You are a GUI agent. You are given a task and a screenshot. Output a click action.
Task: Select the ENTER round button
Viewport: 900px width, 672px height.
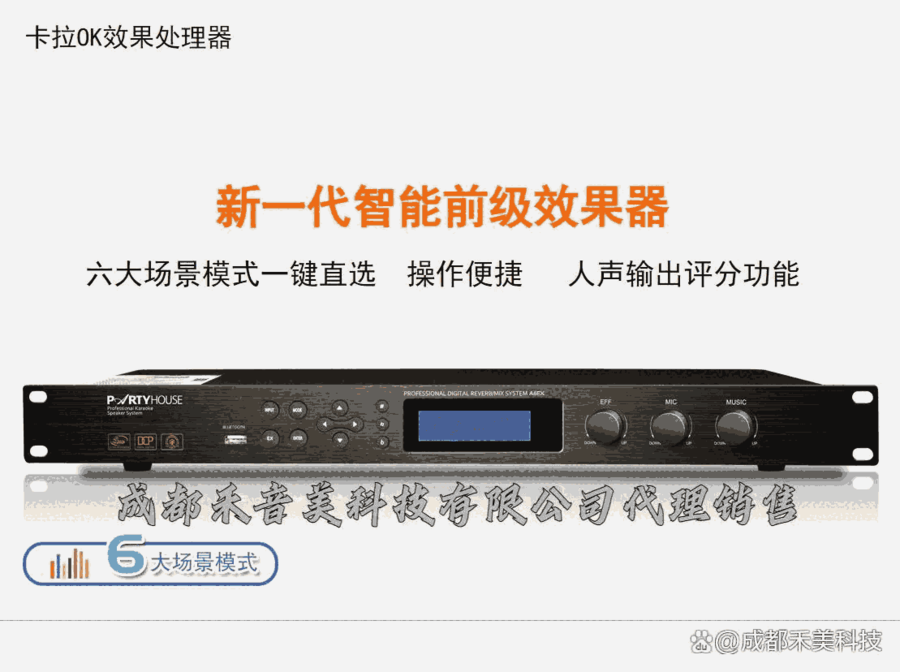297,438
